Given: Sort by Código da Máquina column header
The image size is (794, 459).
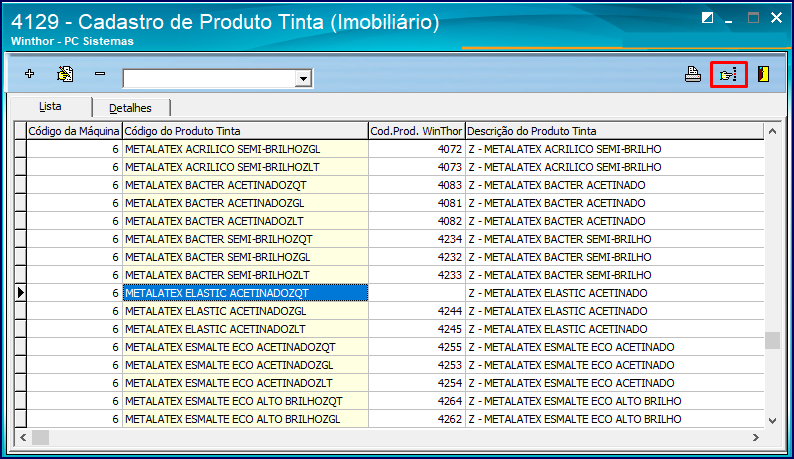Looking at the screenshot, I should tap(74, 131).
